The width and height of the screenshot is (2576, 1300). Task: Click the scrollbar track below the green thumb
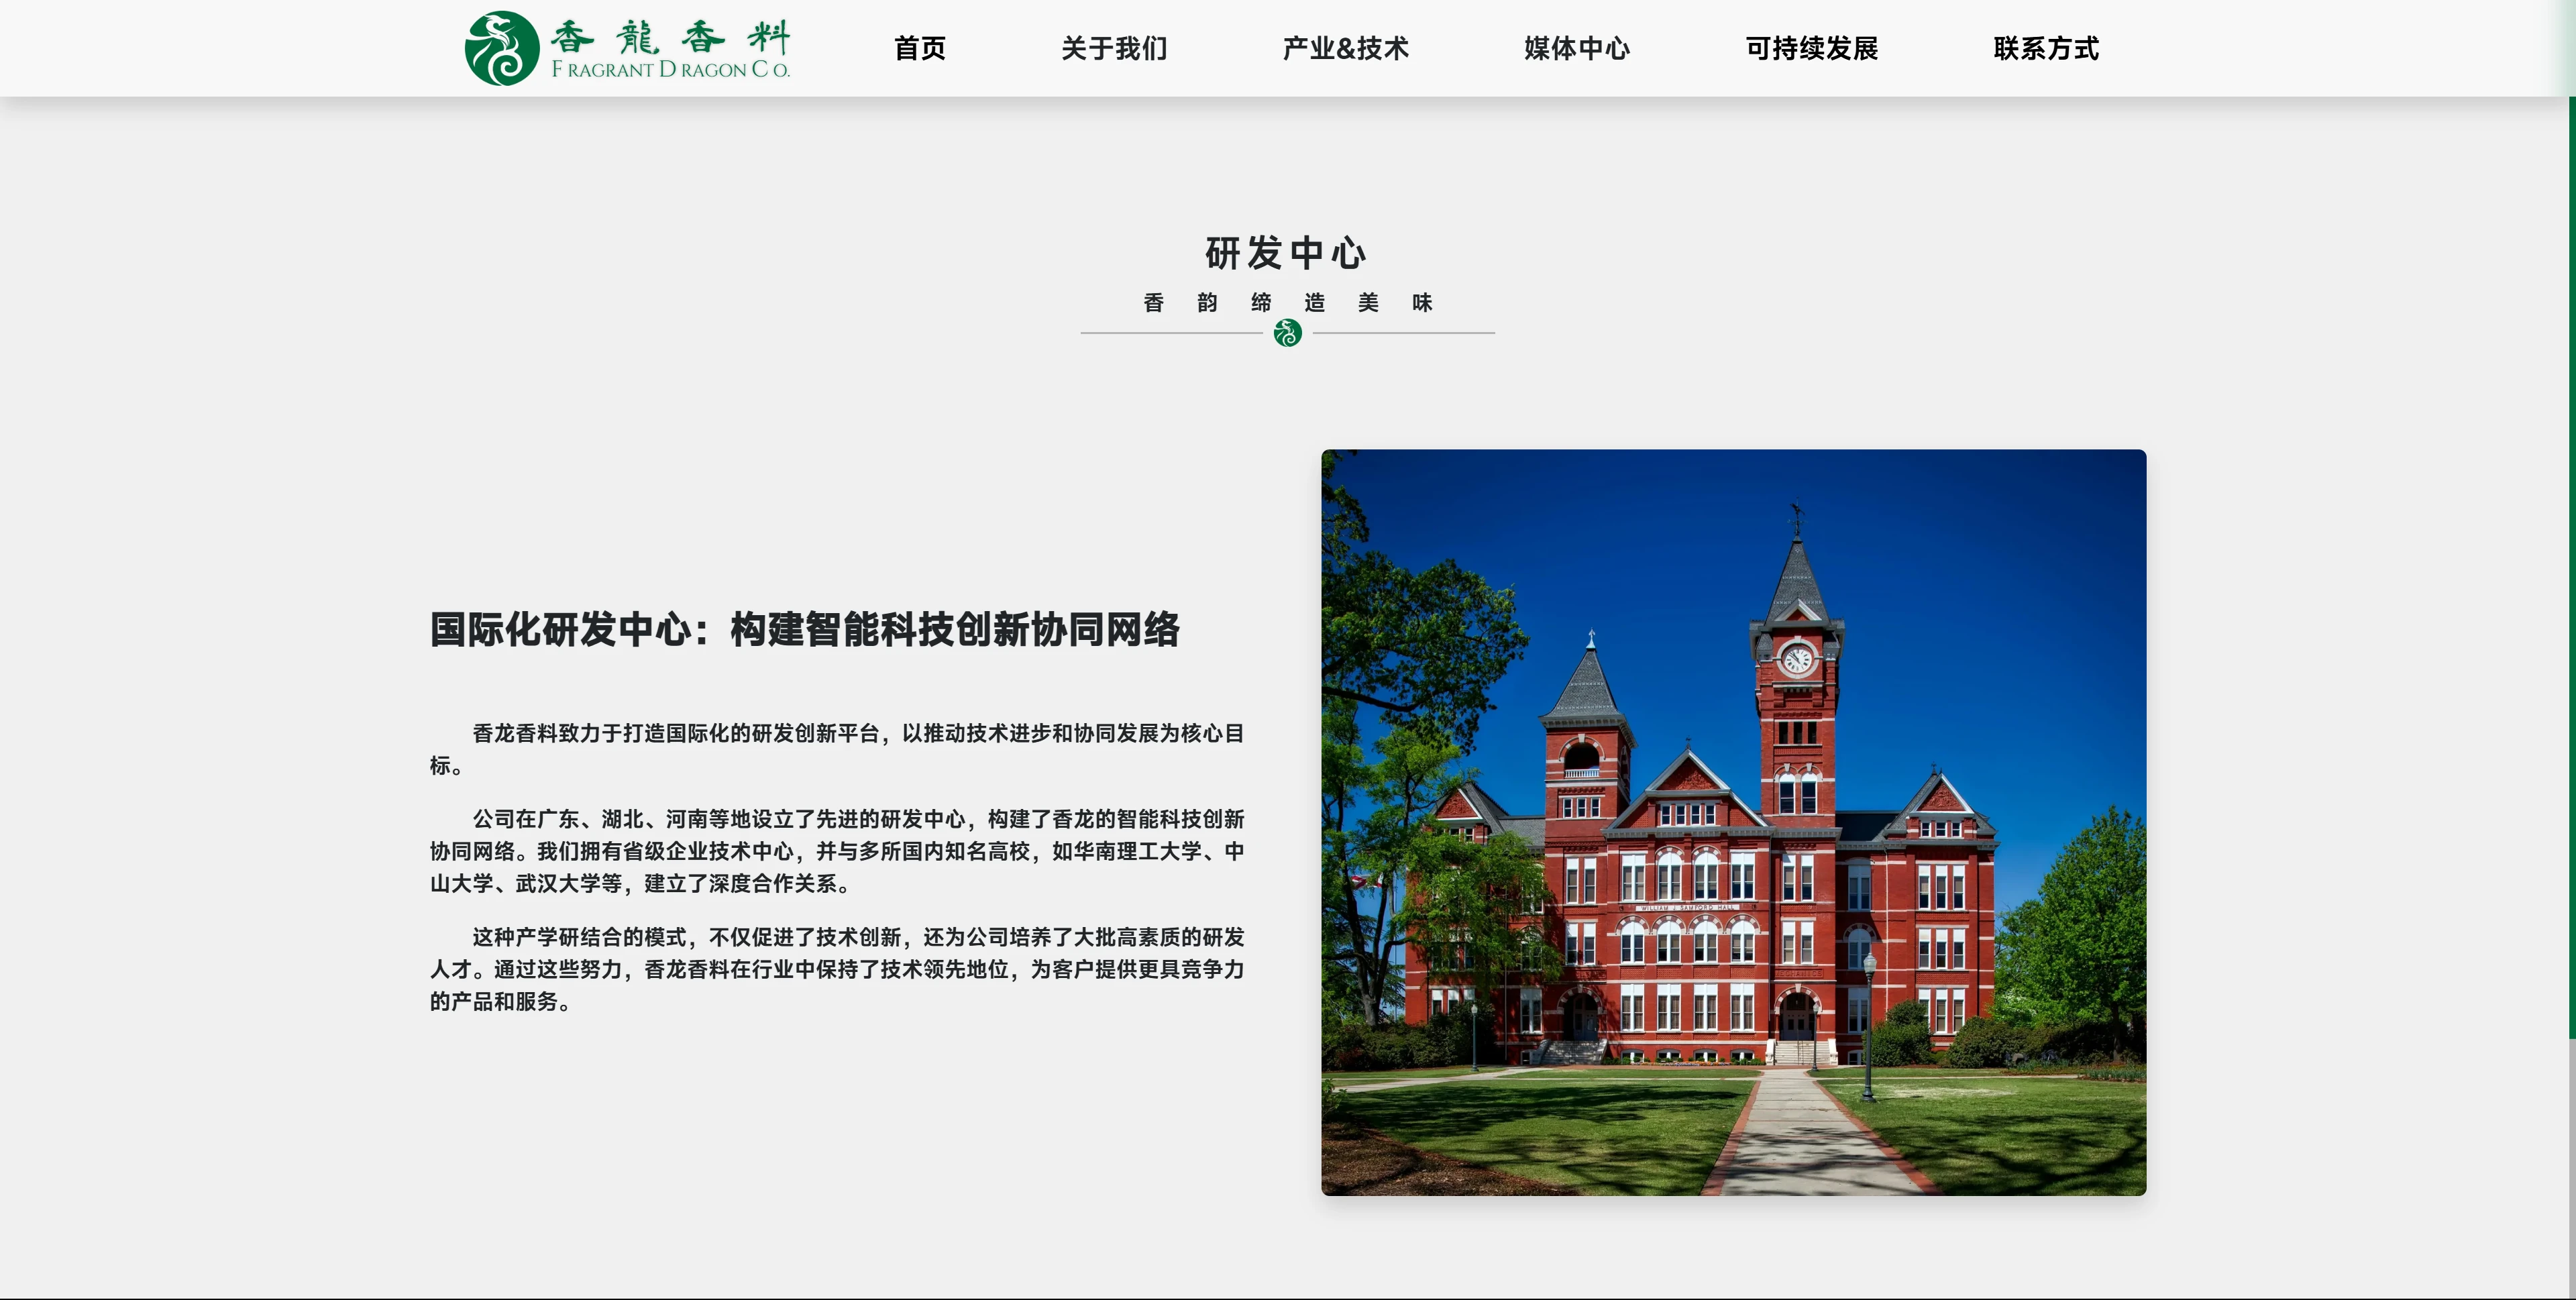(x=2571, y=1170)
